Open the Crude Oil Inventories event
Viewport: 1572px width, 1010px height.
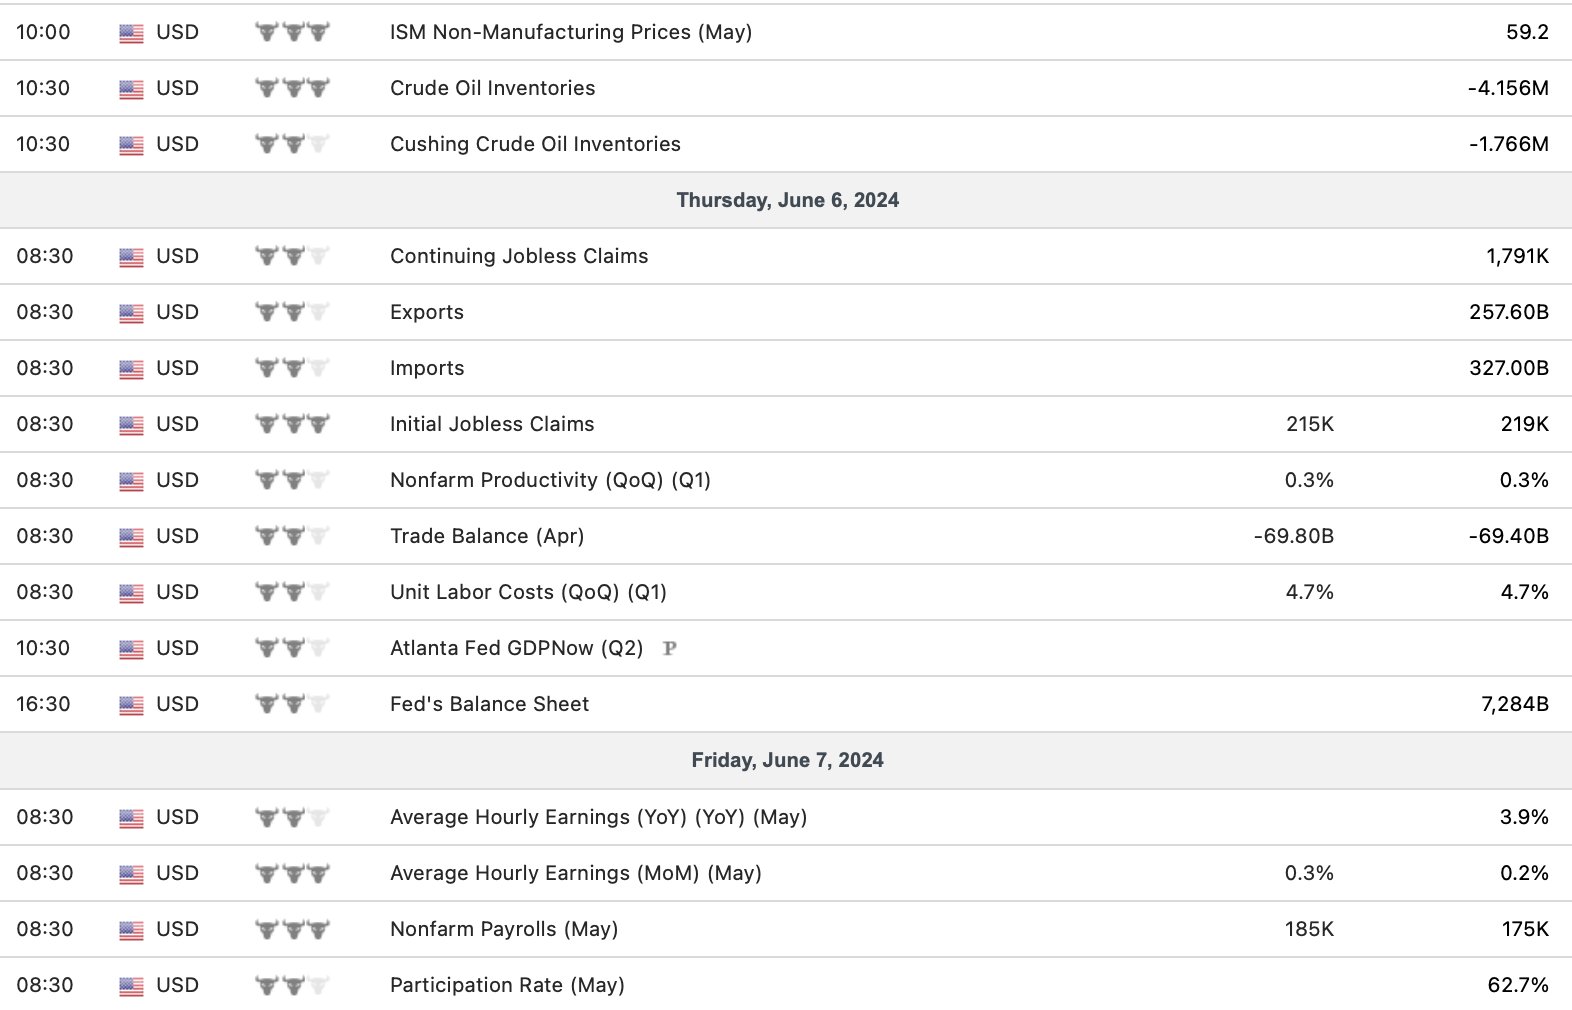492,88
